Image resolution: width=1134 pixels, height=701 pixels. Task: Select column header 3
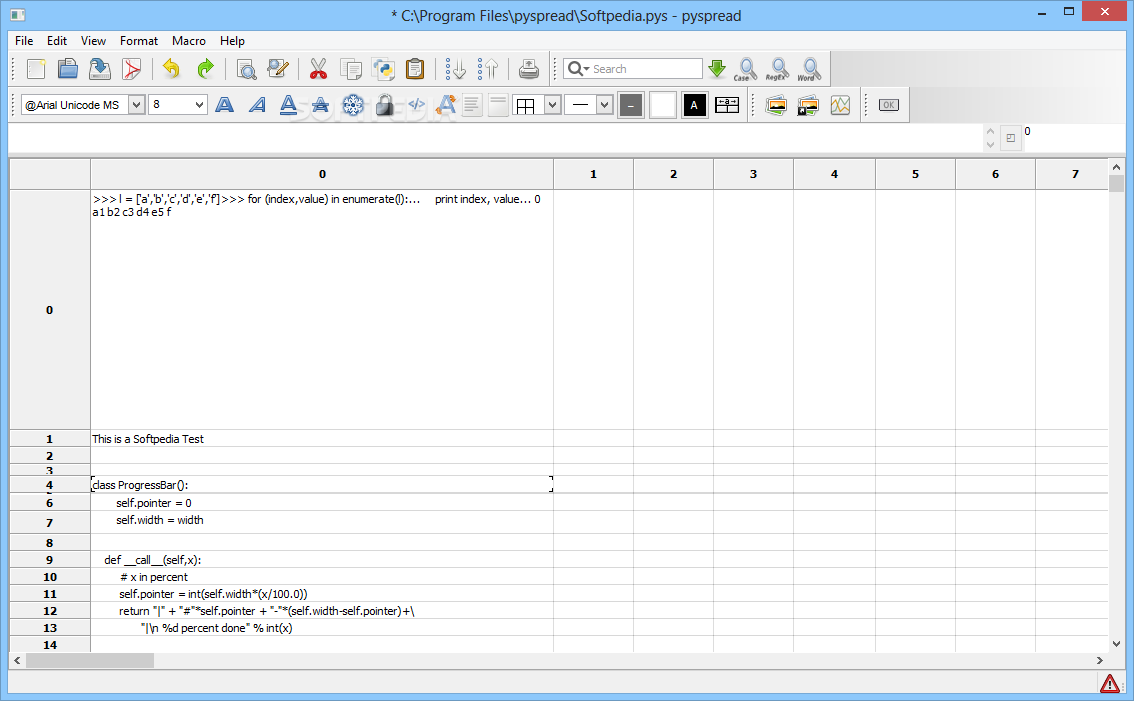pos(753,174)
